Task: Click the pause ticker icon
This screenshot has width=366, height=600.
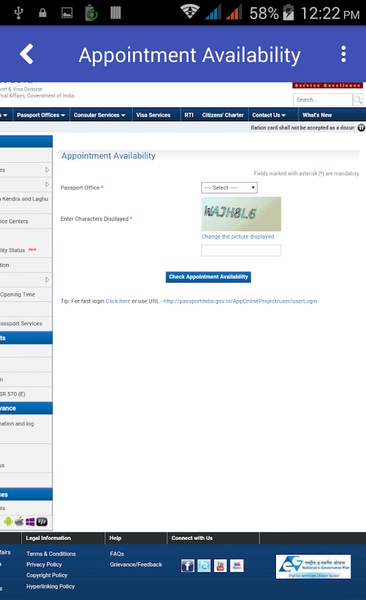Action: coord(361,127)
